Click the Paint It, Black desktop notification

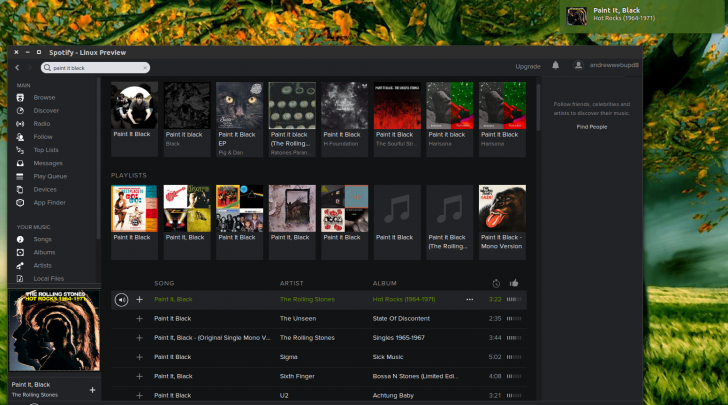point(643,16)
